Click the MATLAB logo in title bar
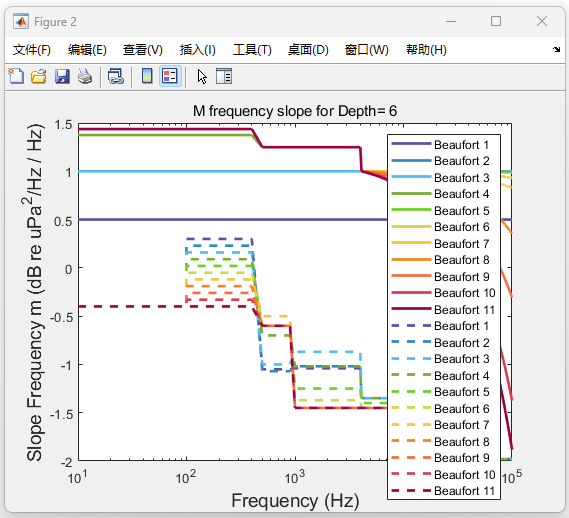This screenshot has height=518, width=569. coord(21,22)
